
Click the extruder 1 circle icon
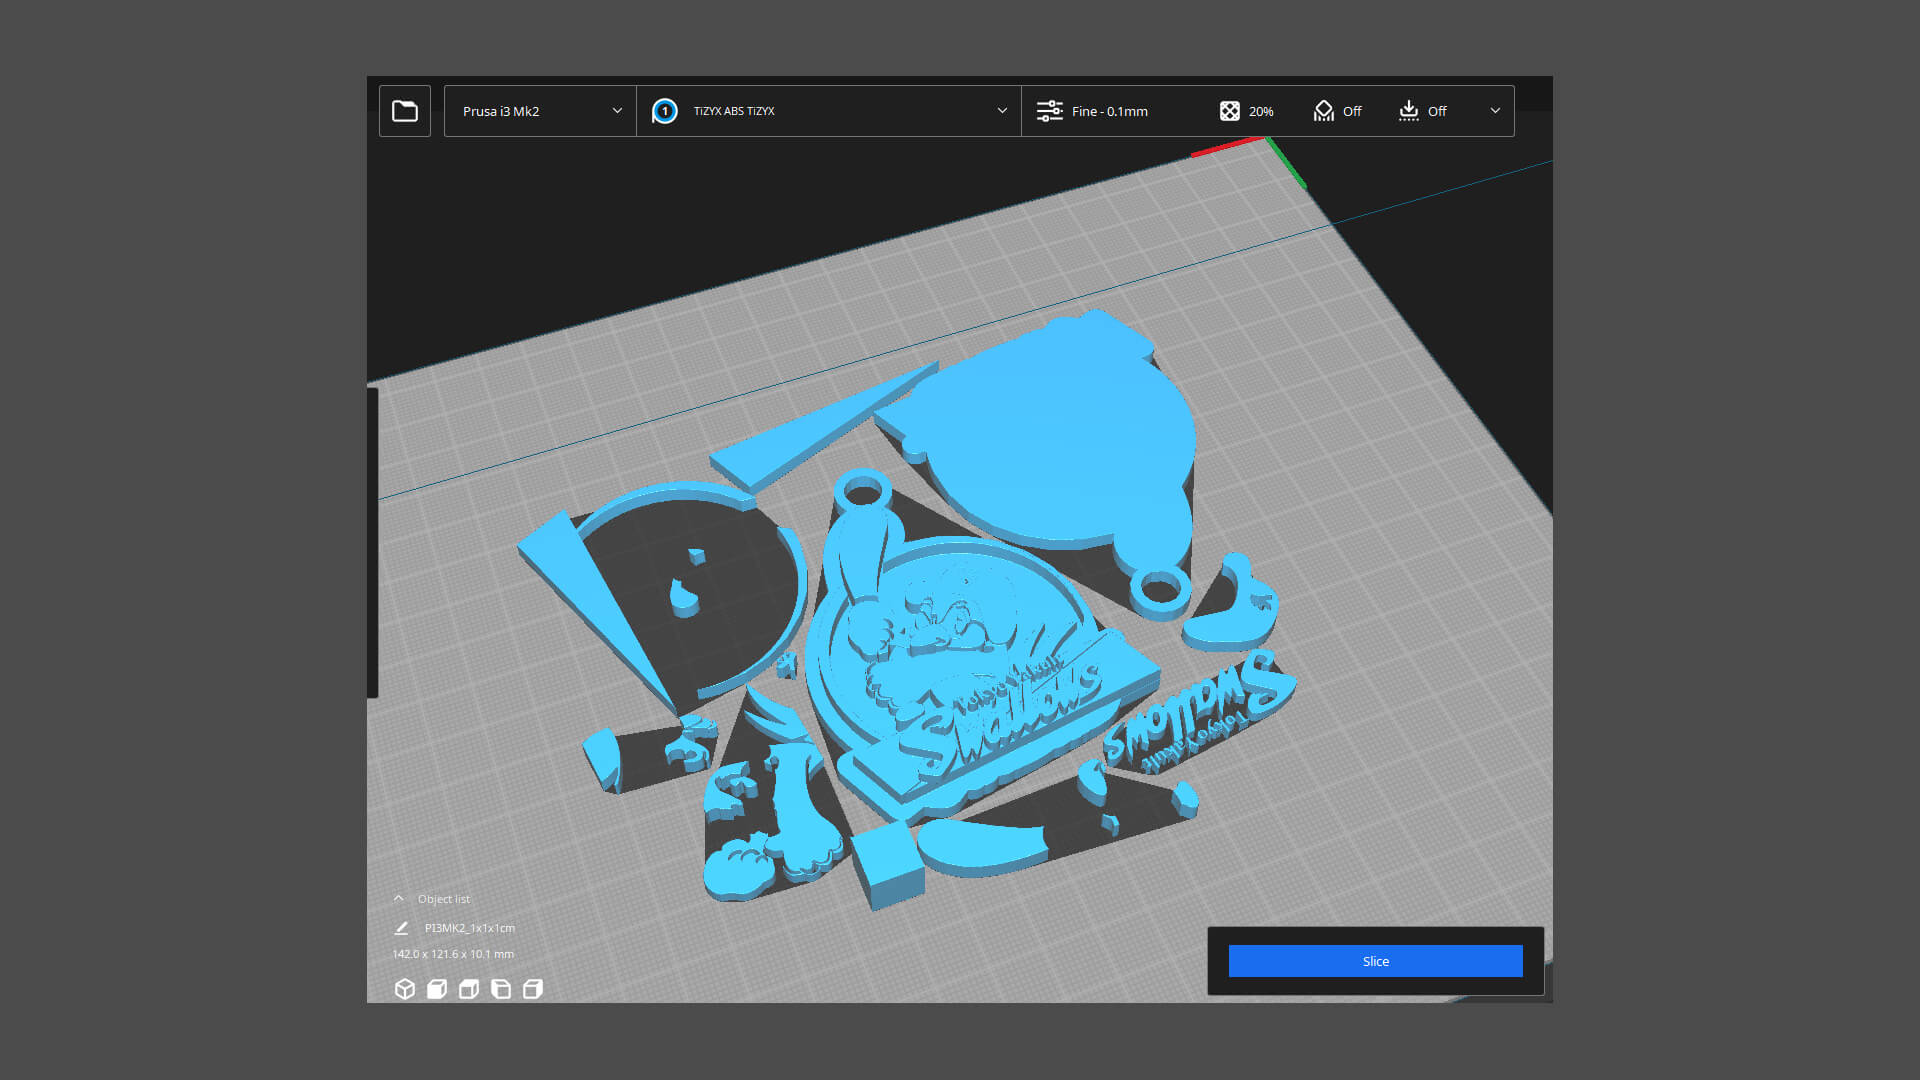coord(665,111)
